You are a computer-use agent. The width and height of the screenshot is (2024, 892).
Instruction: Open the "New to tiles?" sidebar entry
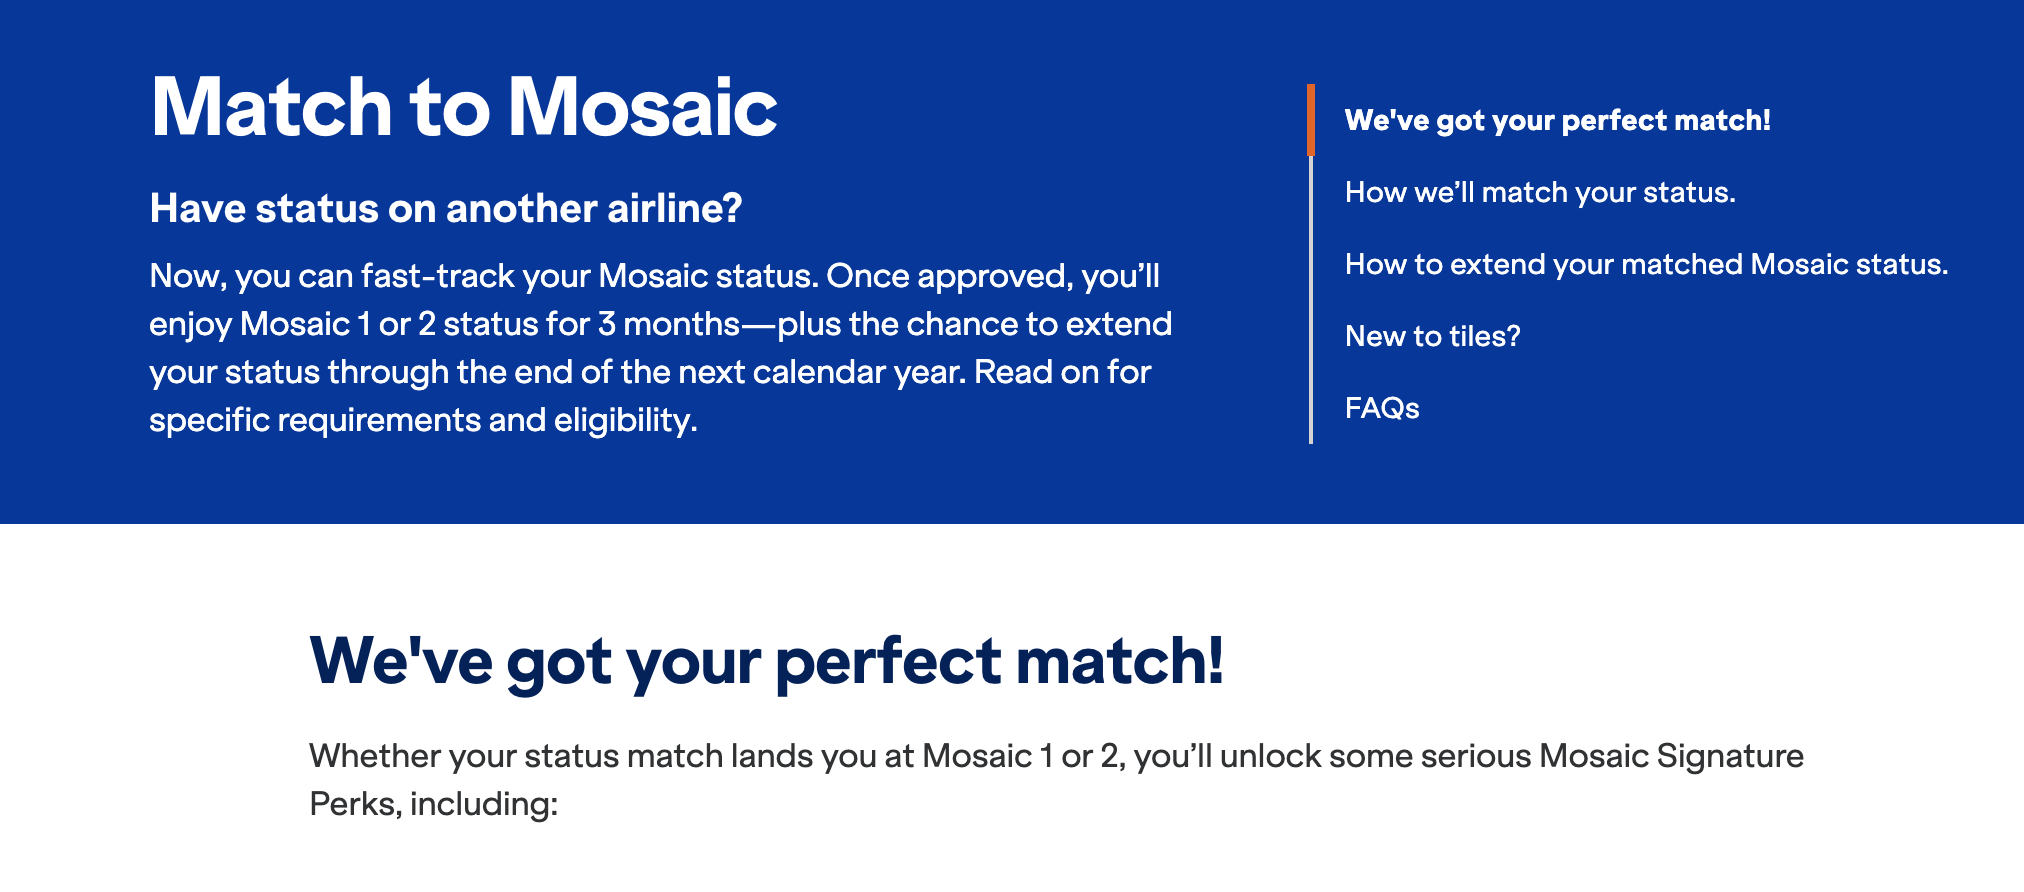coord(1433,336)
